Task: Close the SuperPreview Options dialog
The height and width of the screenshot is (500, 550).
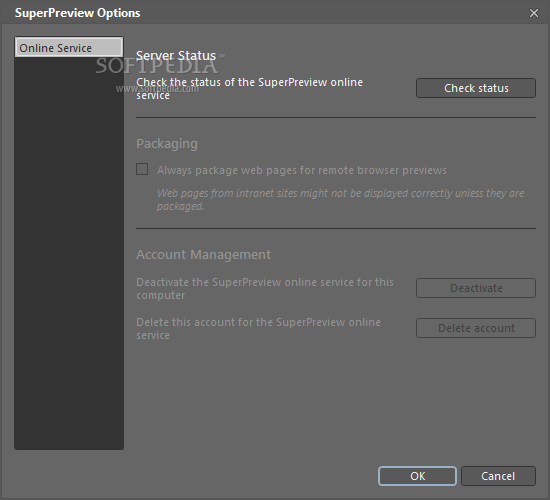Action: (534, 13)
